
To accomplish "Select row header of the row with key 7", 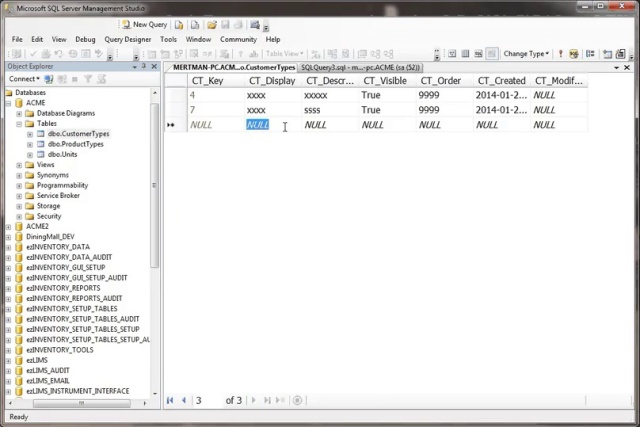I will pos(176,110).
